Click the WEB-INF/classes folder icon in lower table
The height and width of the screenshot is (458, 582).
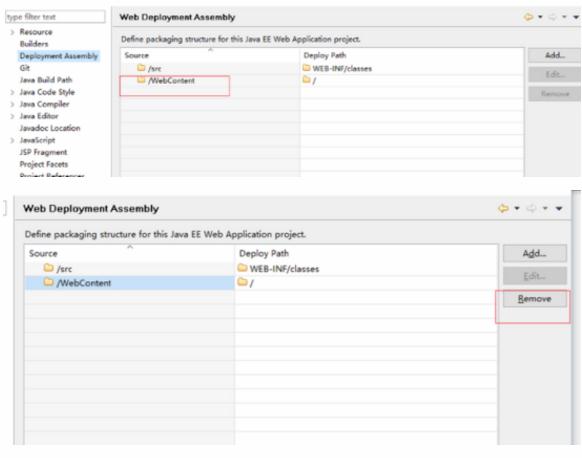click(x=242, y=268)
